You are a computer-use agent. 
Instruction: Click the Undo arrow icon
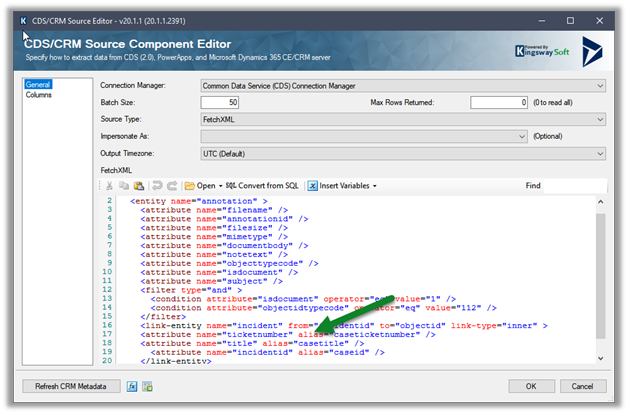(x=155, y=185)
